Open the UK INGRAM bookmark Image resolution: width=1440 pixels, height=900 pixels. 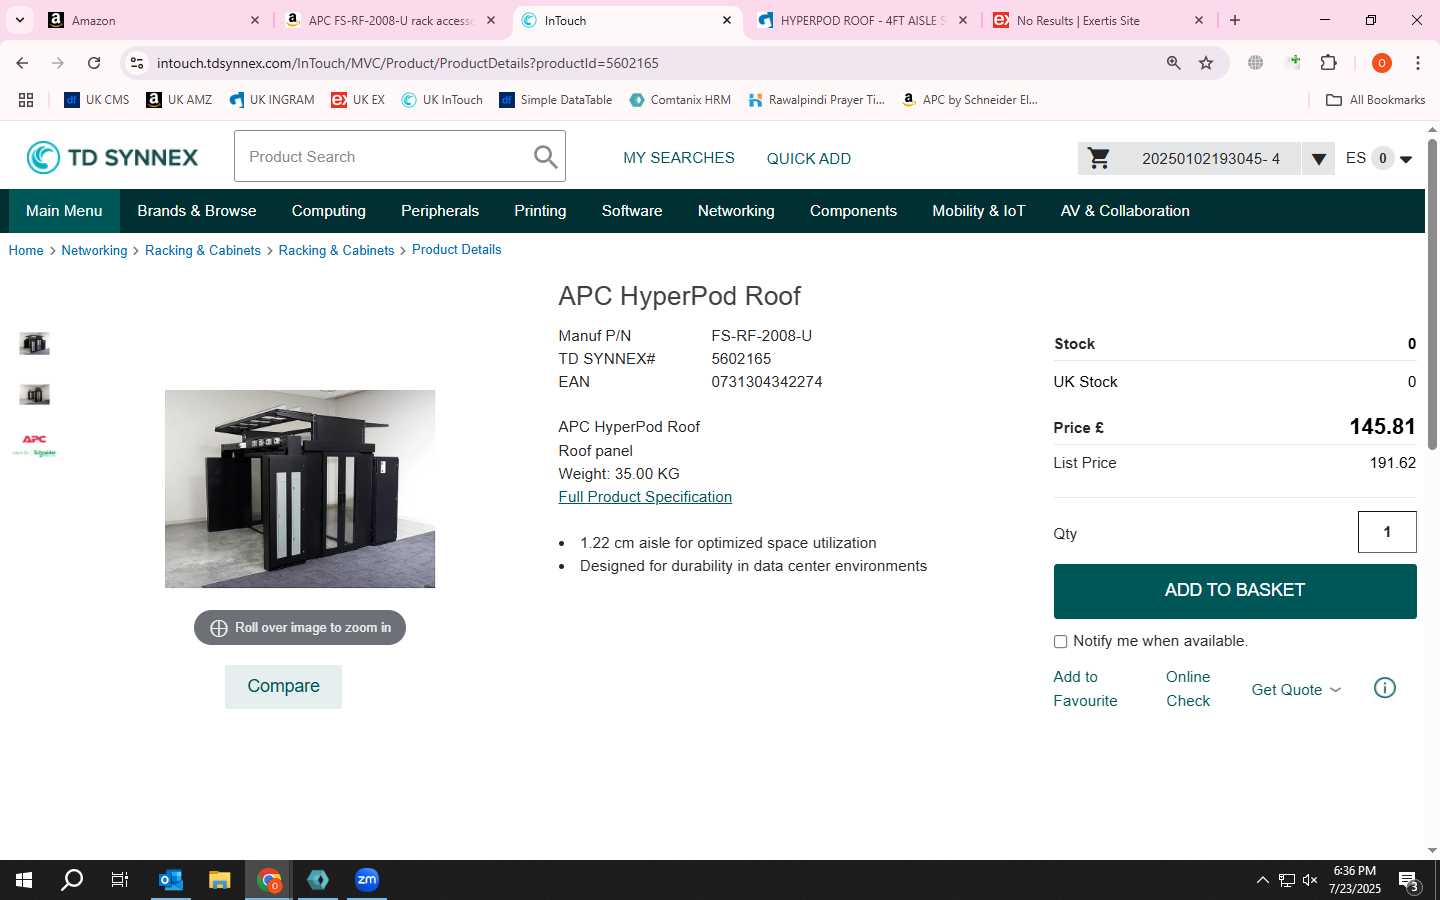click(x=272, y=100)
